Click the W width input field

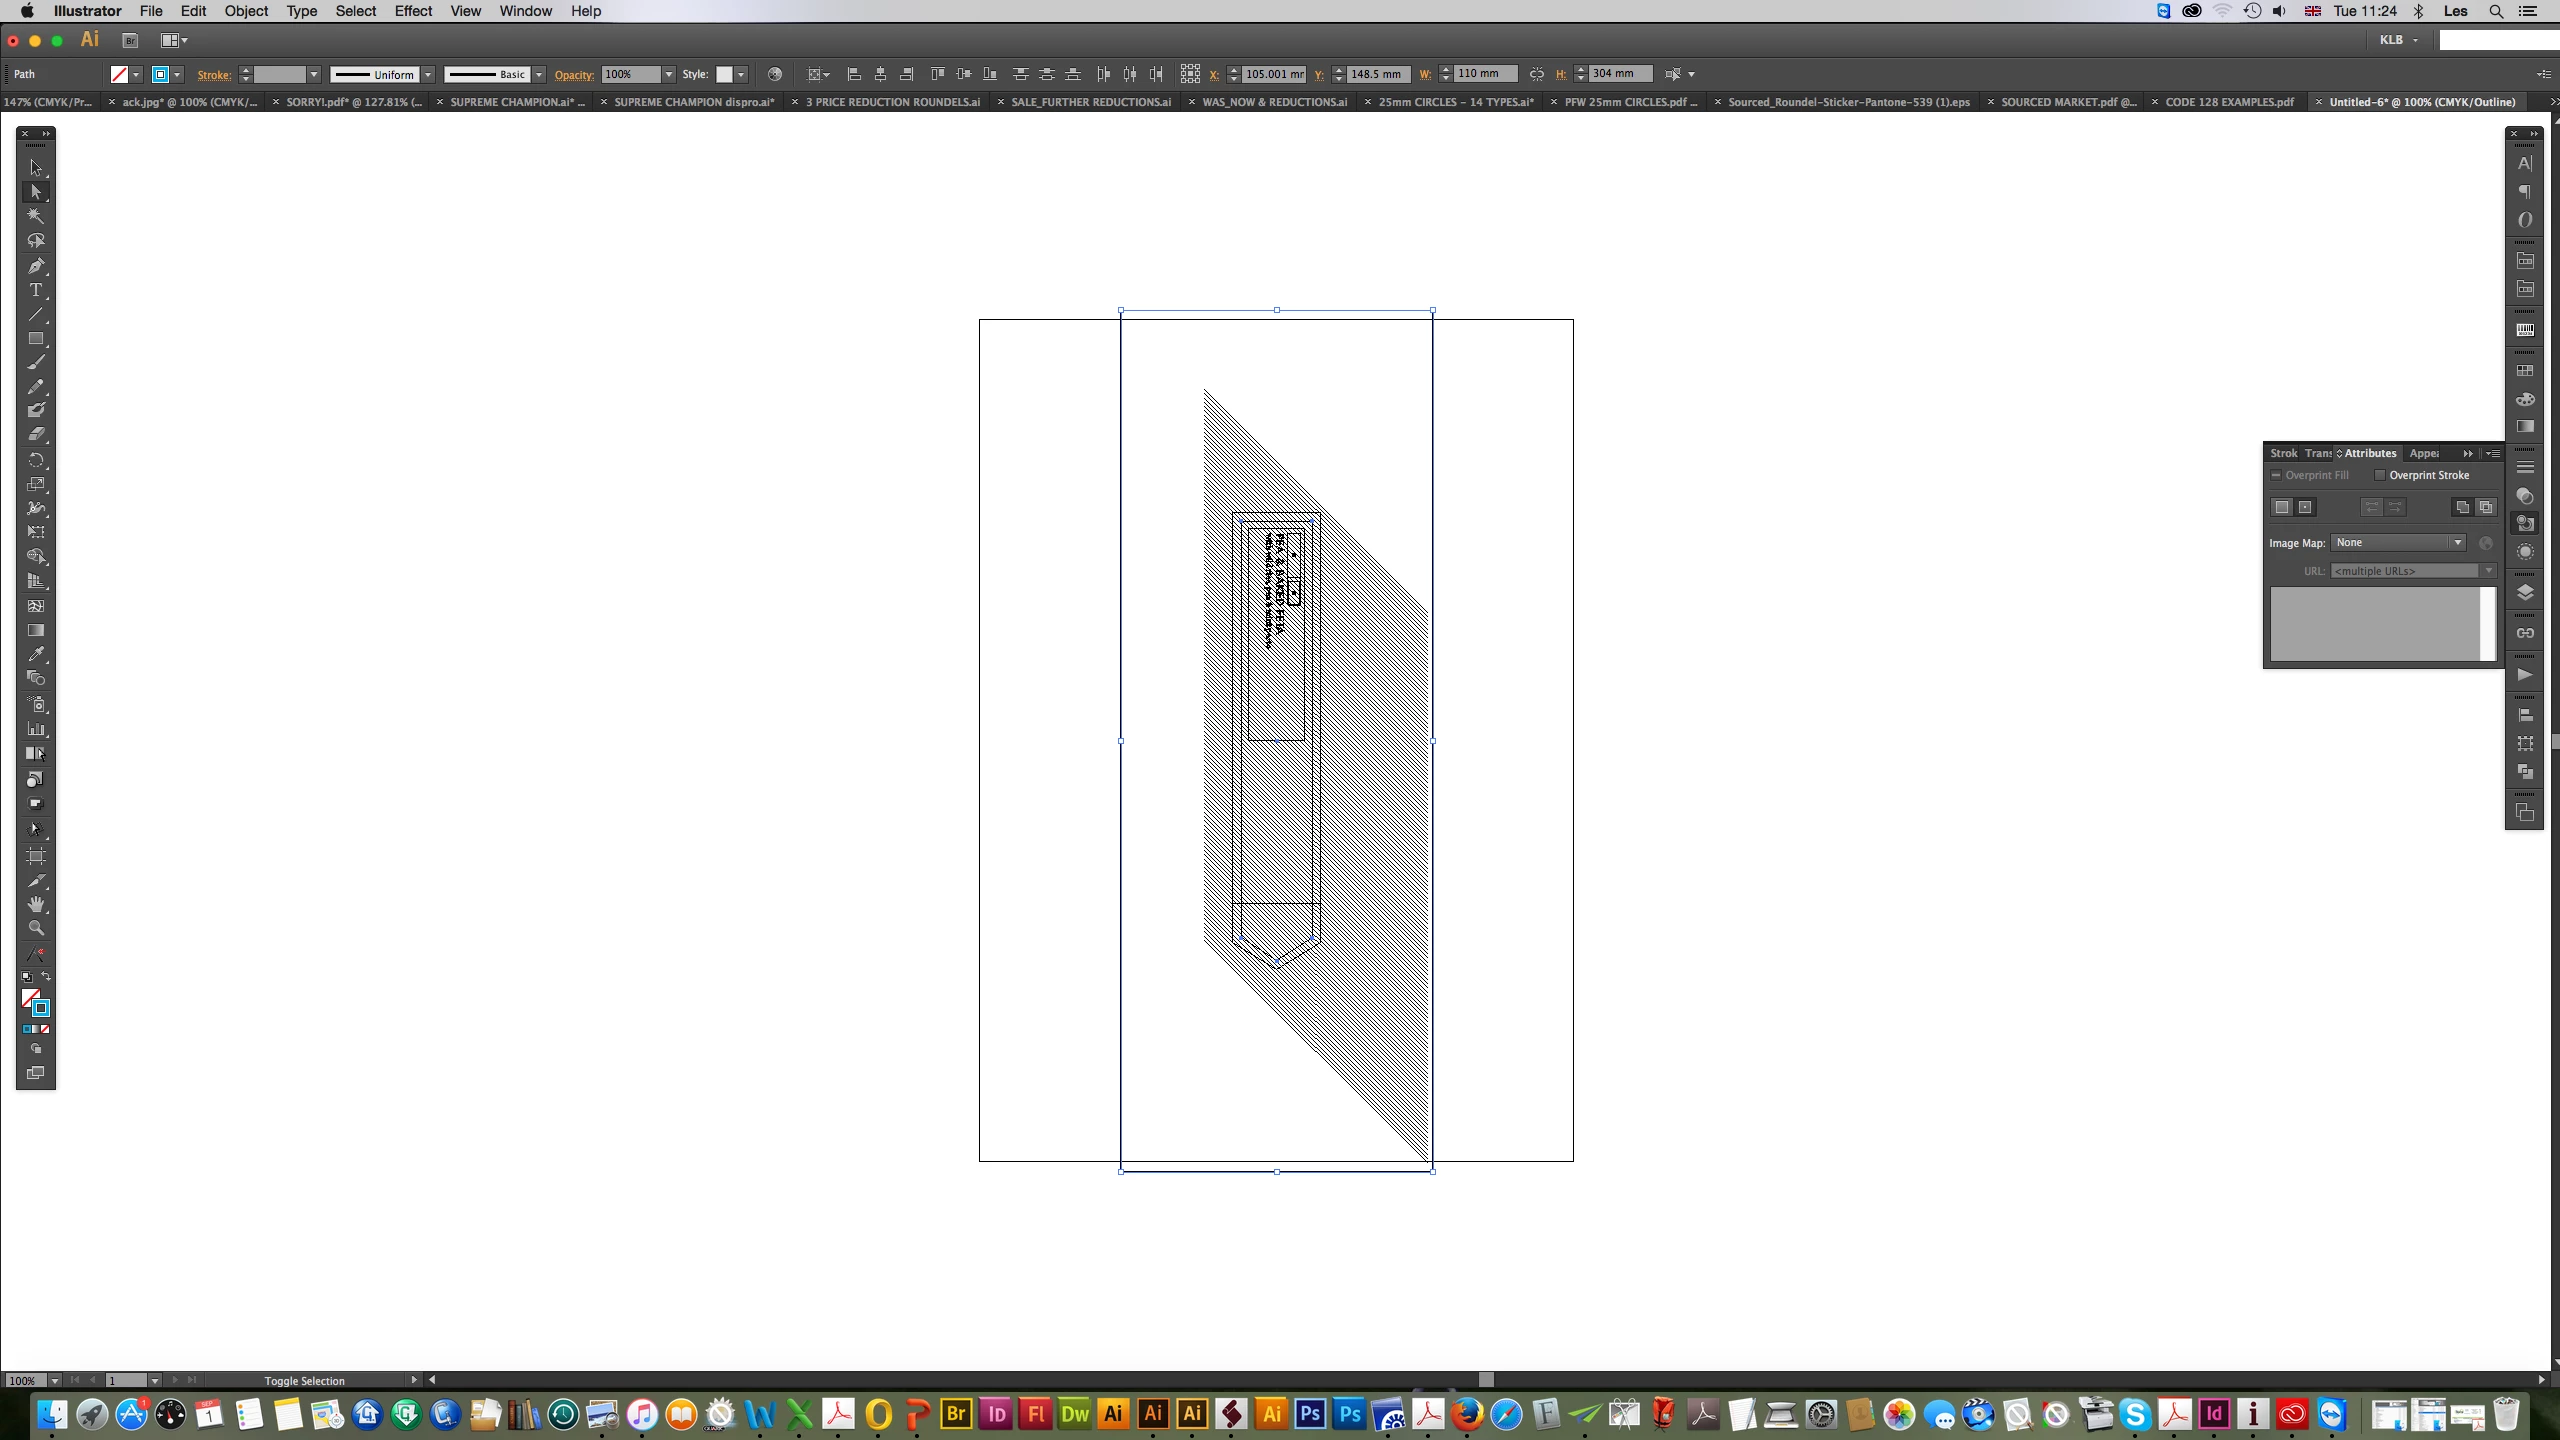pos(1484,74)
